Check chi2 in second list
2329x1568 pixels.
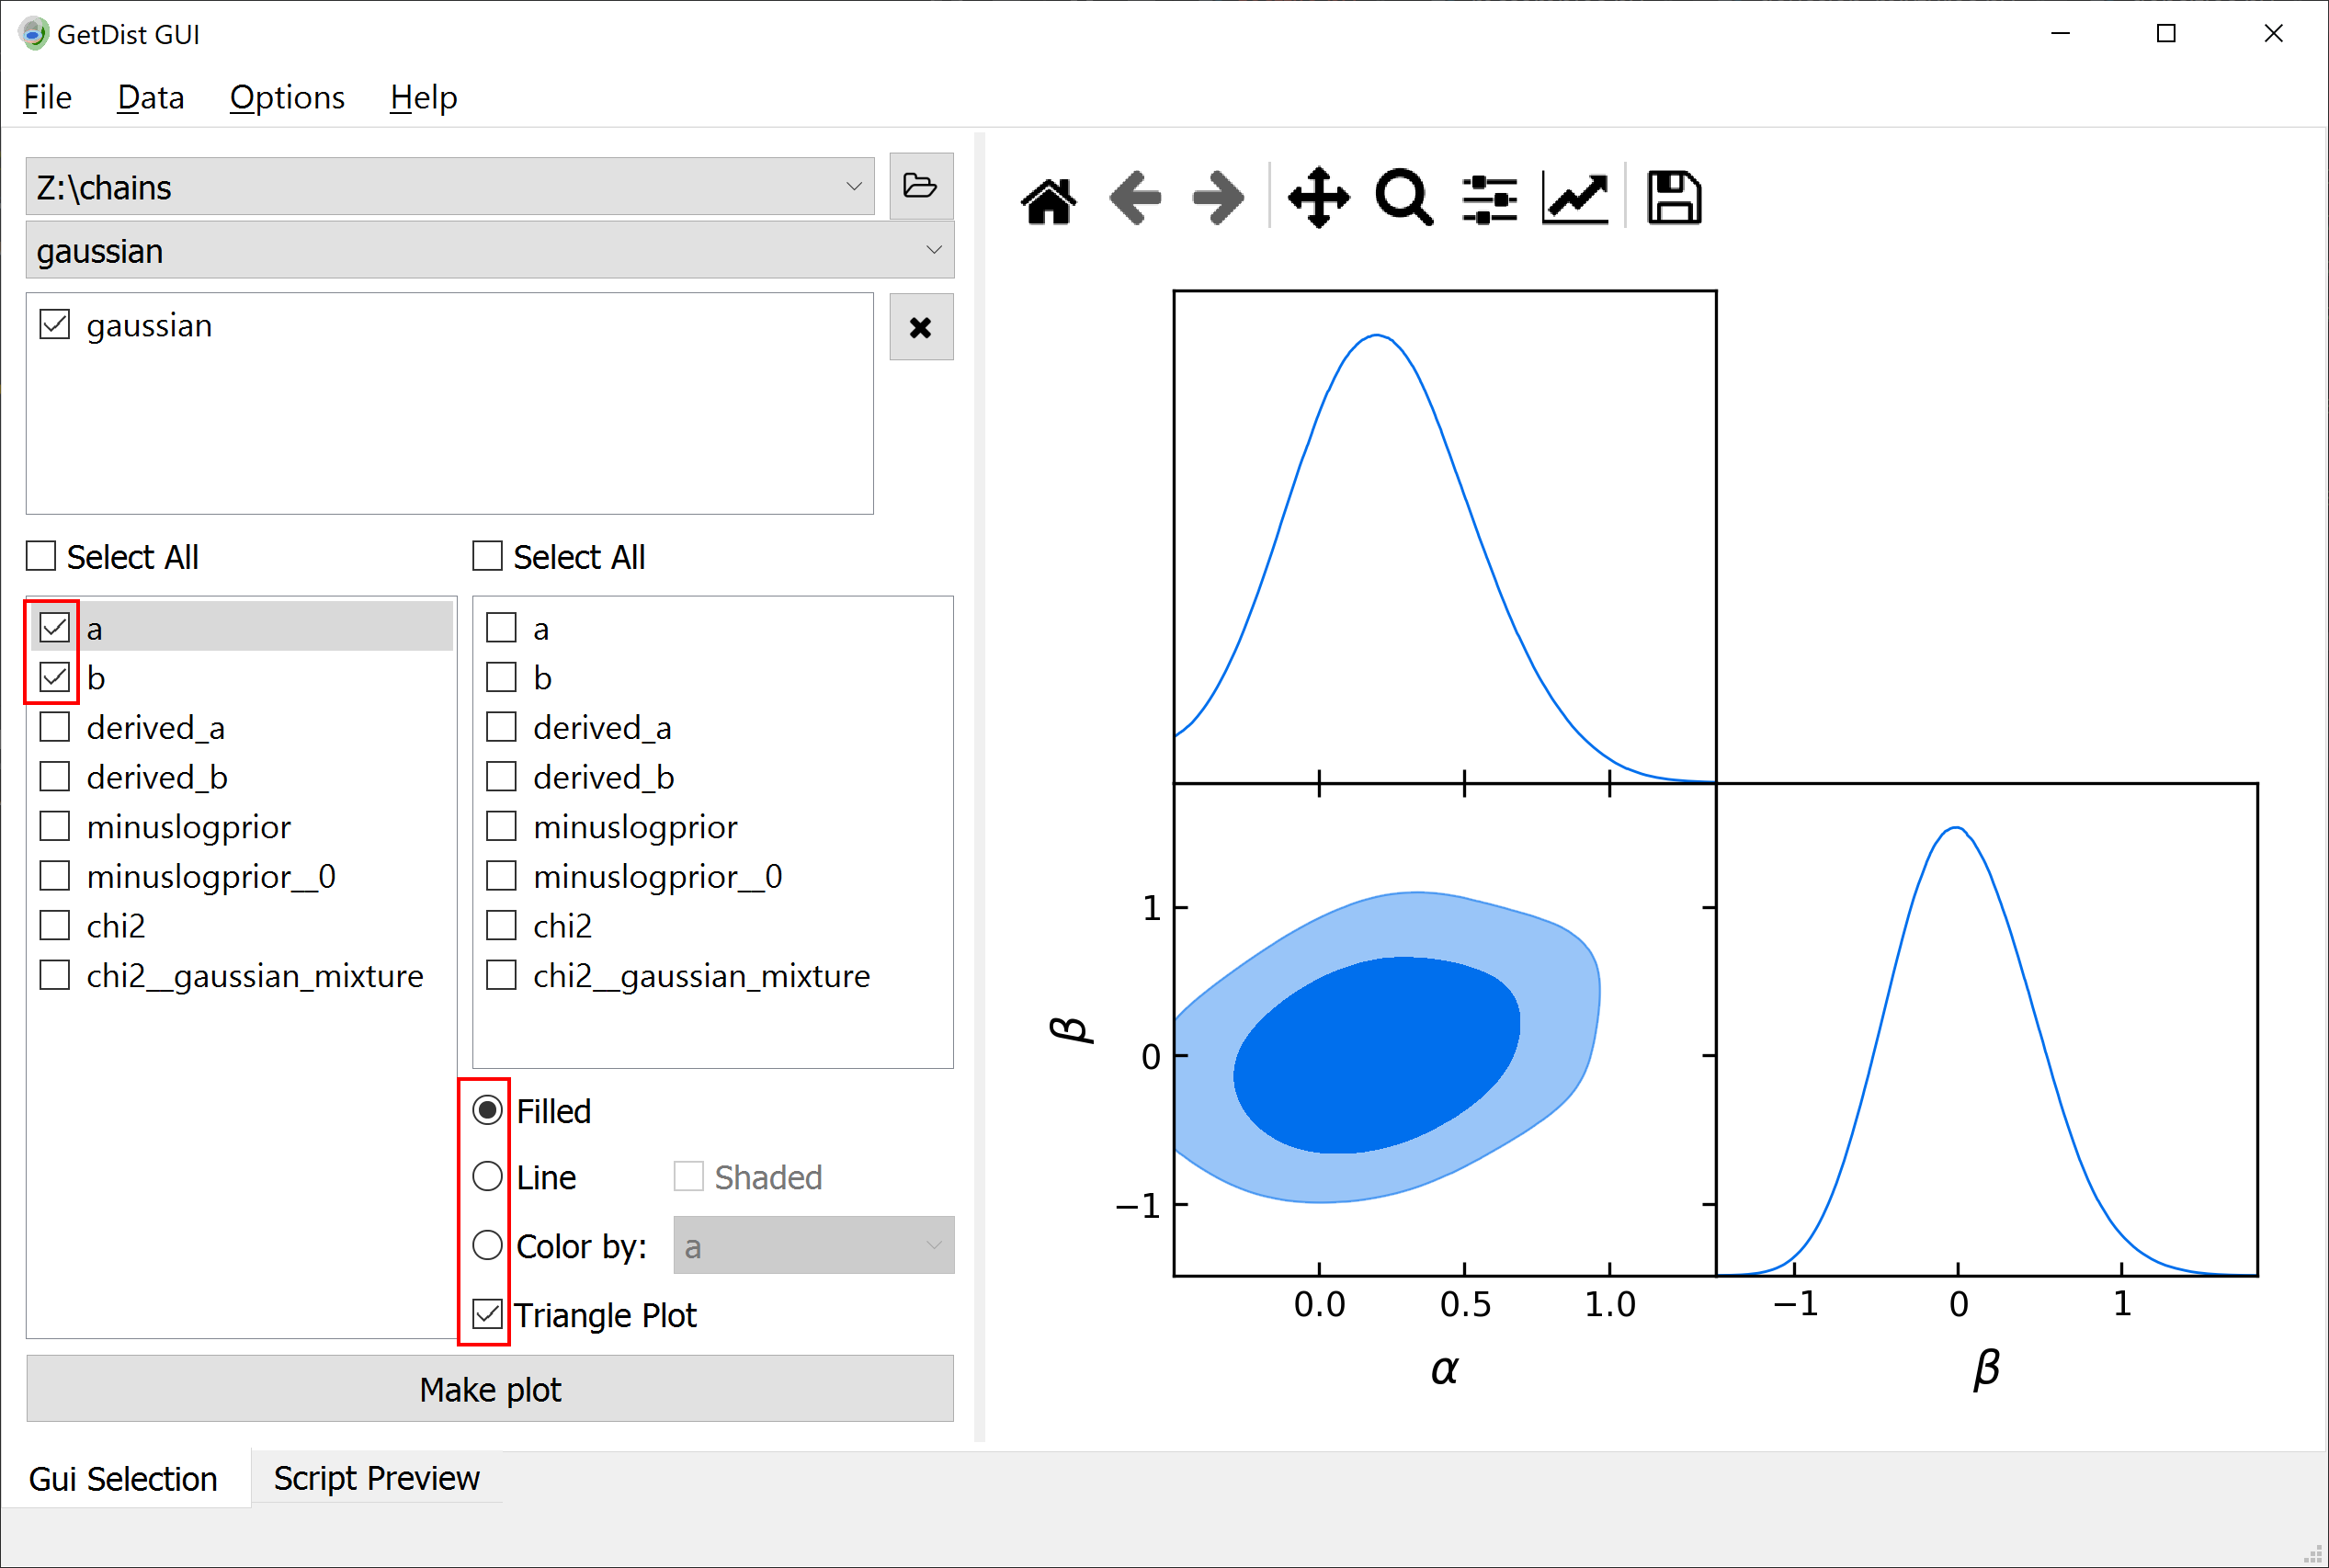pyautogui.click(x=501, y=926)
